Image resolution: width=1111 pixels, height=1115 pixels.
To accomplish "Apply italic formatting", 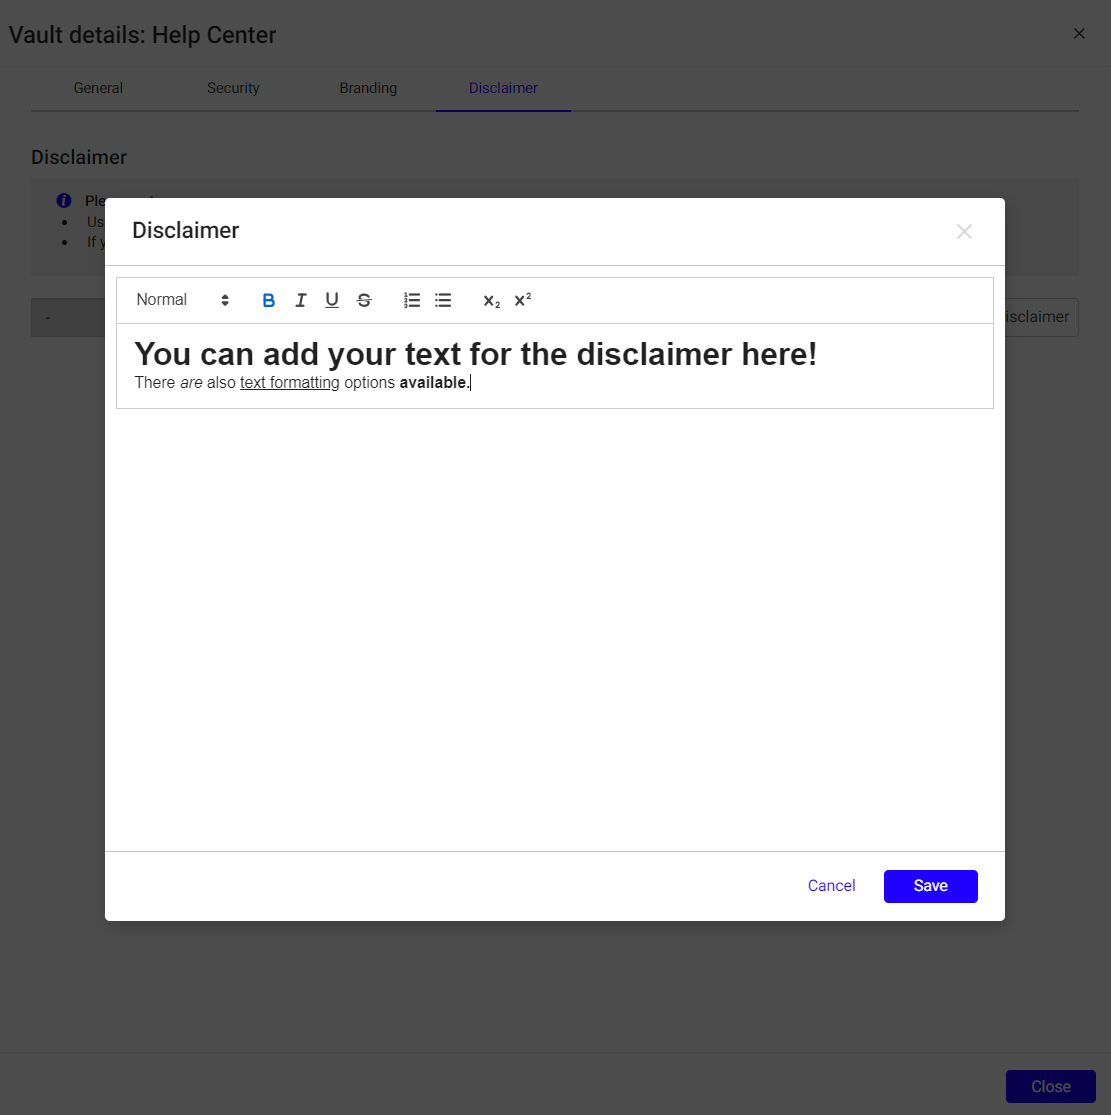I will click(x=300, y=300).
